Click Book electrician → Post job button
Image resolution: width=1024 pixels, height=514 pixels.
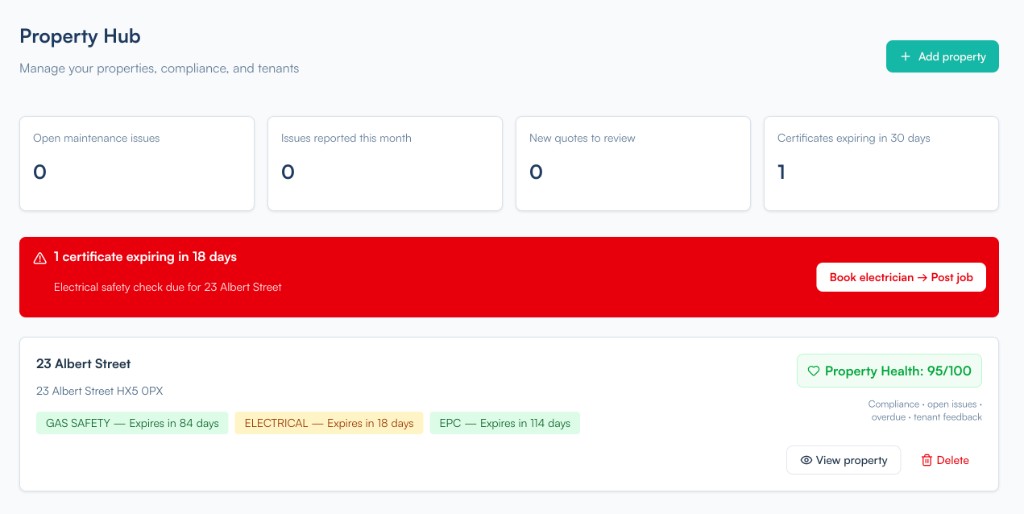[900, 277]
